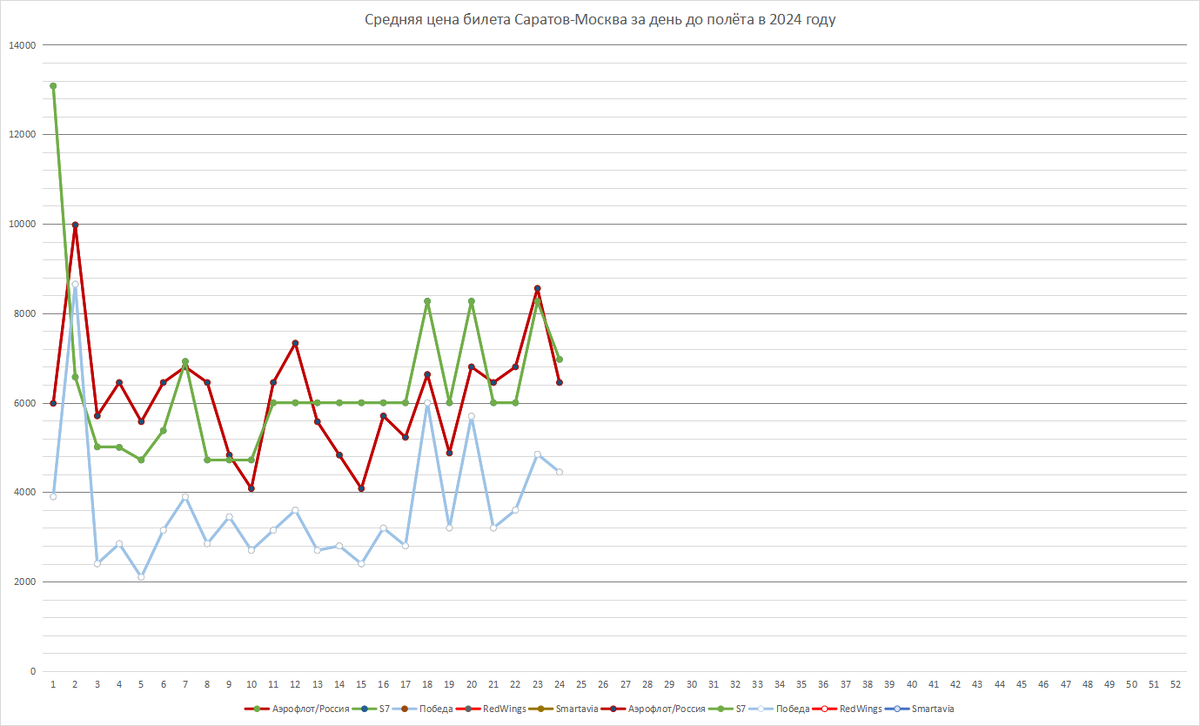1200x726 pixels.
Task: Click the last light blue Победа point at week 24
Action: (x=559, y=472)
